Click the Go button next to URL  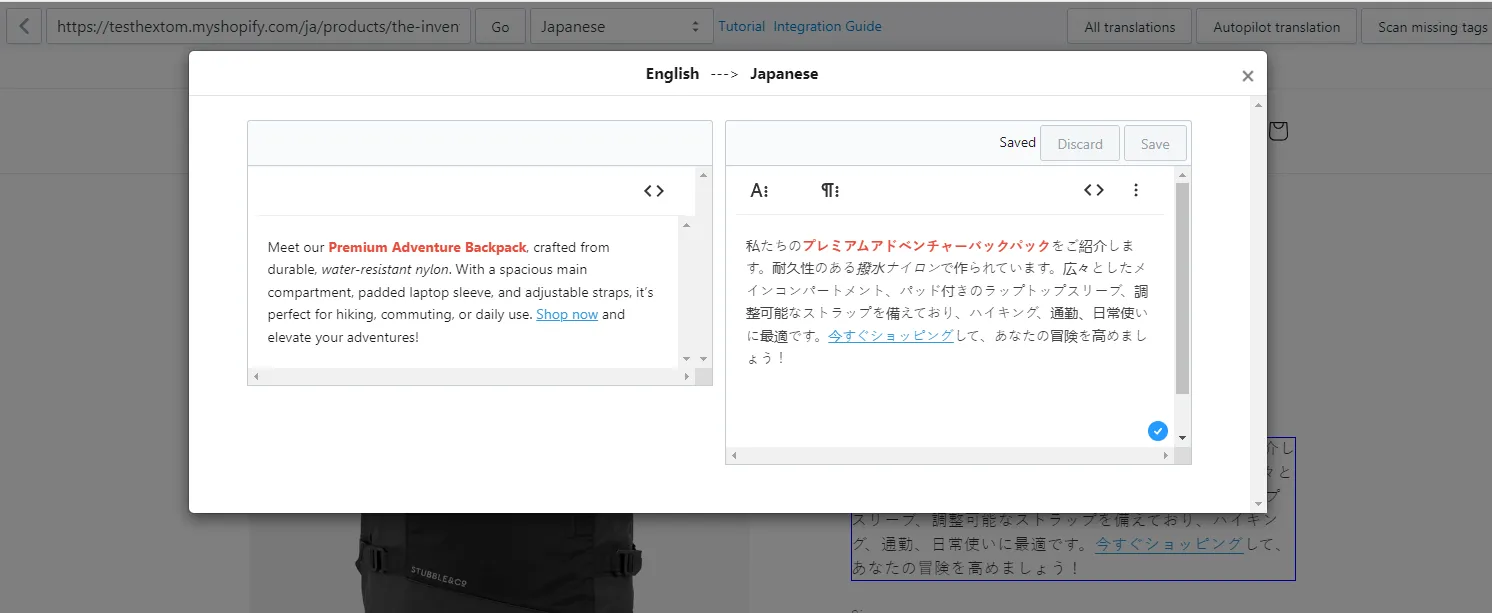500,27
